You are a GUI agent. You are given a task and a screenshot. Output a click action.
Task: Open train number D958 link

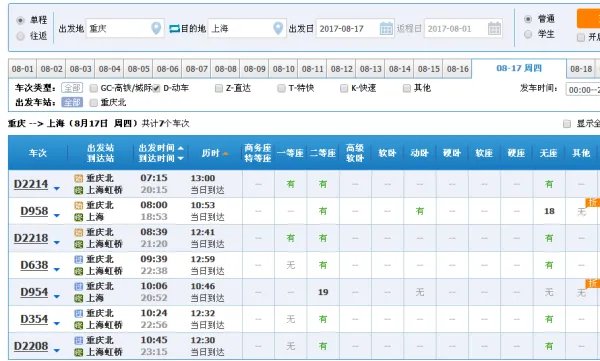(34, 211)
